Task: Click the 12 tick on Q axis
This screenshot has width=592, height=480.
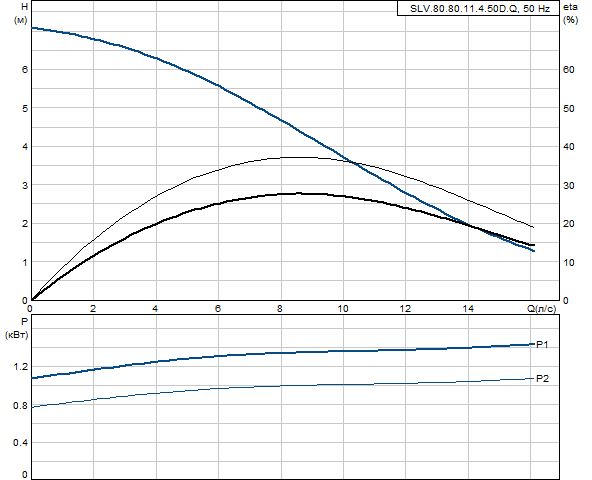Action: 405,309
